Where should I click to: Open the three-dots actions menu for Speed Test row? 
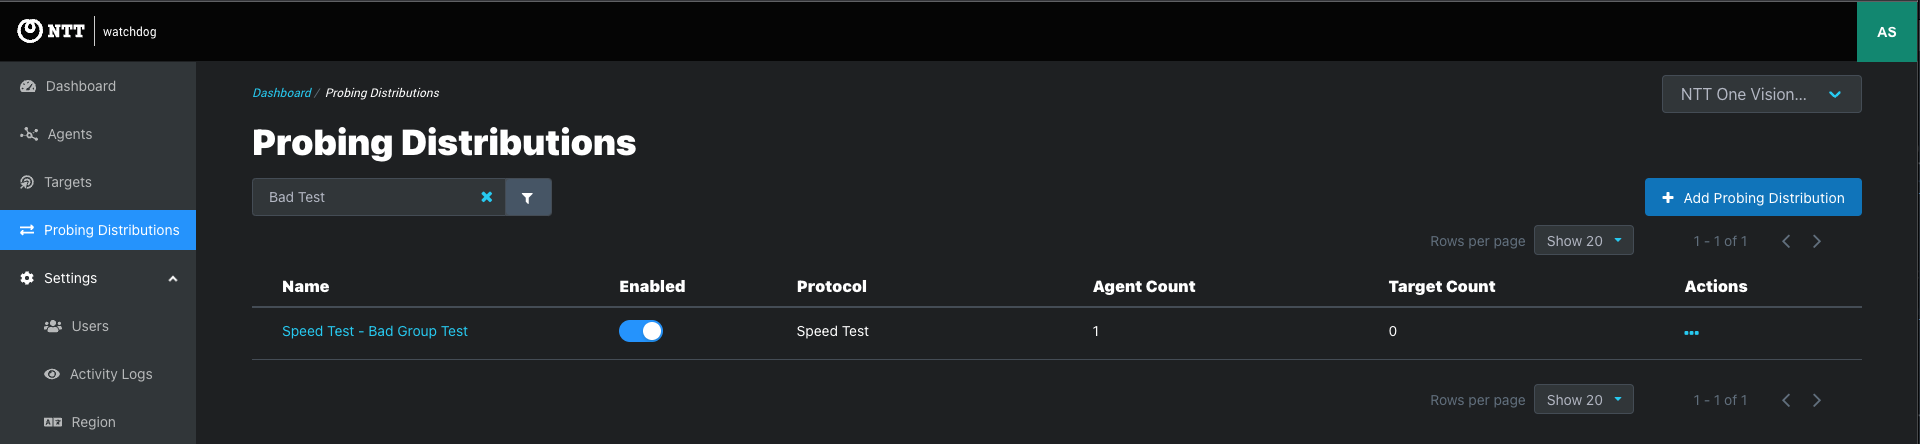1691,332
